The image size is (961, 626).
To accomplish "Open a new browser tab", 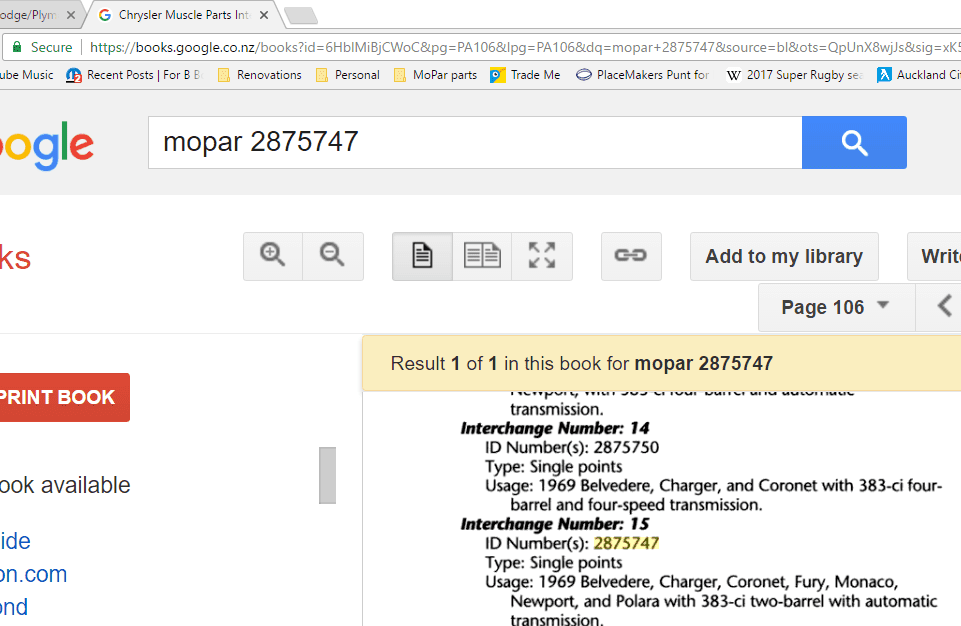I will (x=301, y=15).
